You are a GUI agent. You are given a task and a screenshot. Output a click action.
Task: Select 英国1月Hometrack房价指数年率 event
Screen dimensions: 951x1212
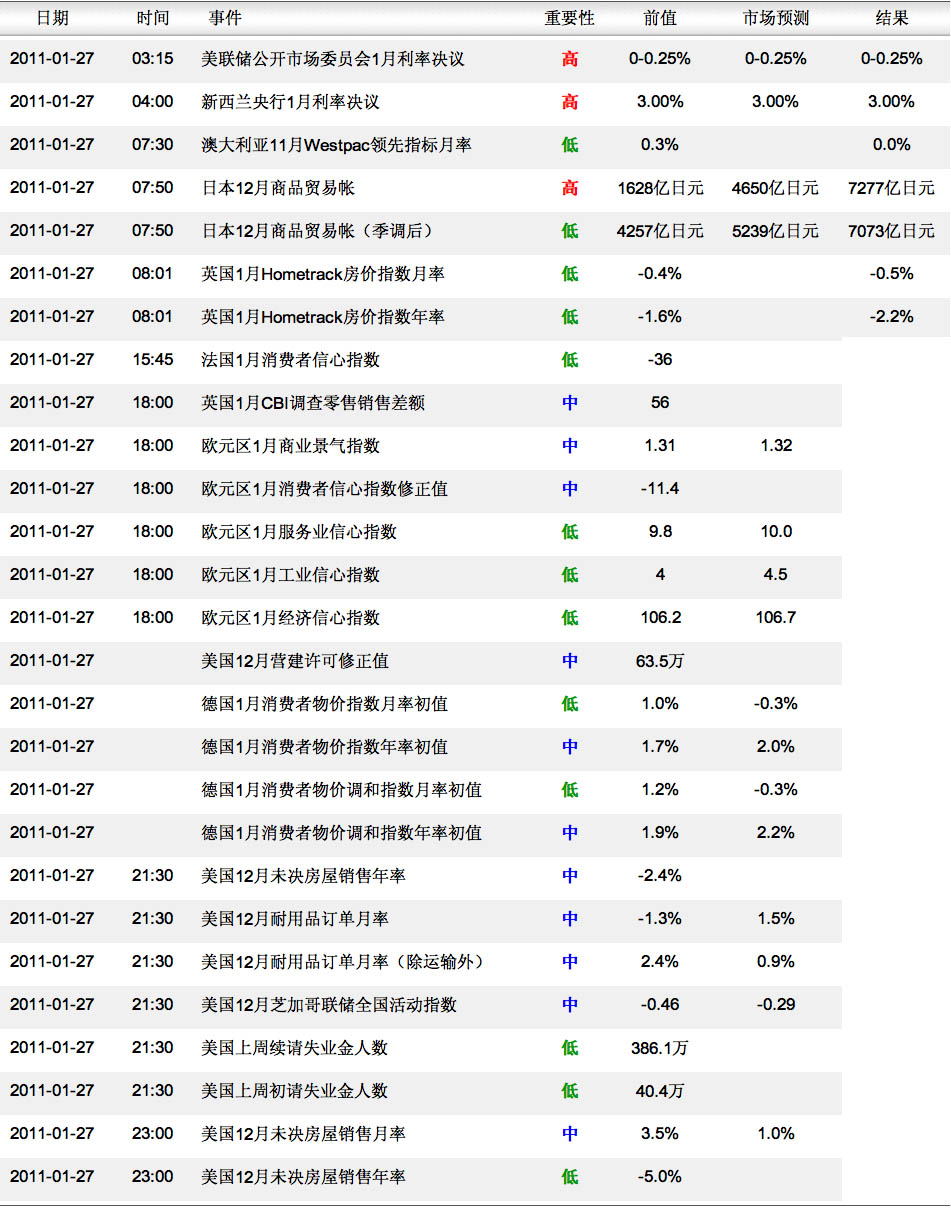click(323, 317)
